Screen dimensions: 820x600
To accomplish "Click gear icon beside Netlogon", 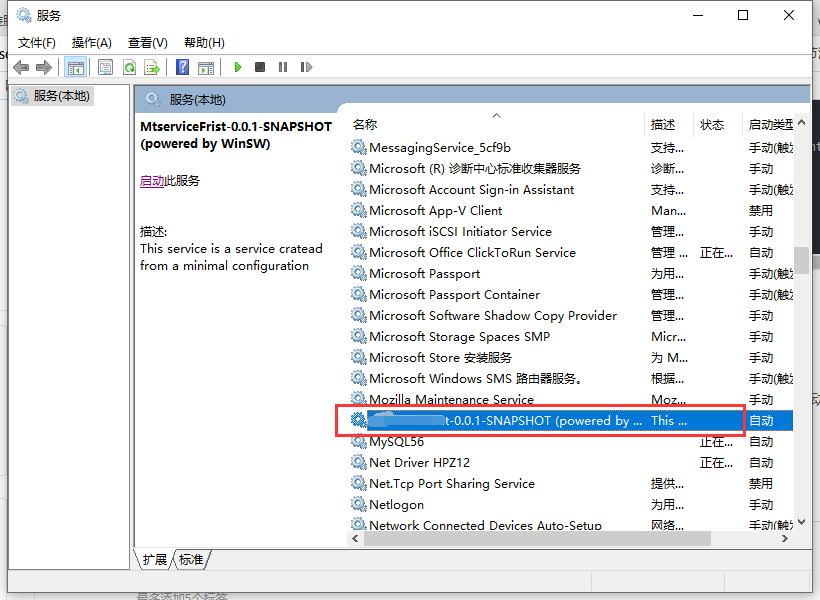I will 358,504.
